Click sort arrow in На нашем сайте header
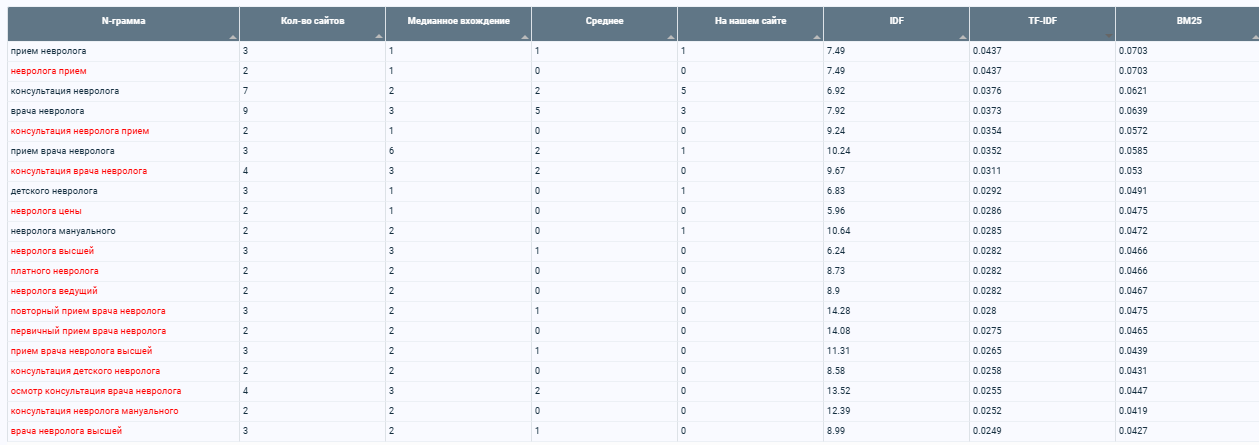Viewport: 1259px width, 445px height. (x=817, y=35)
